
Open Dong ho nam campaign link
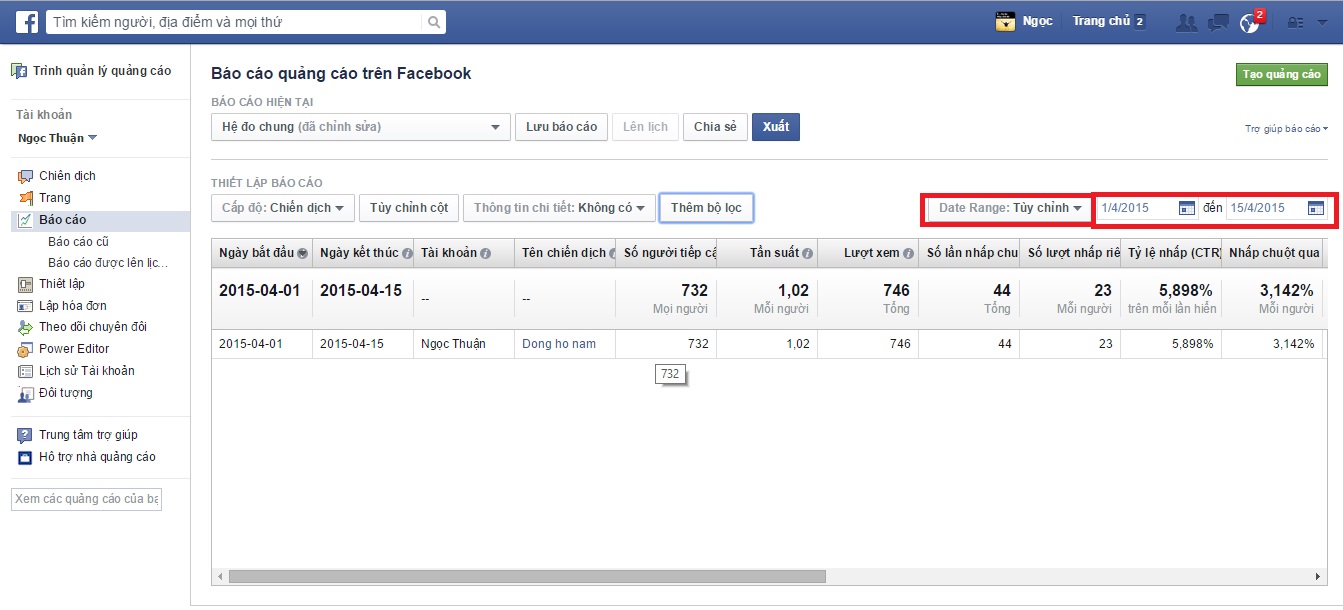click(x=559, y=344)
